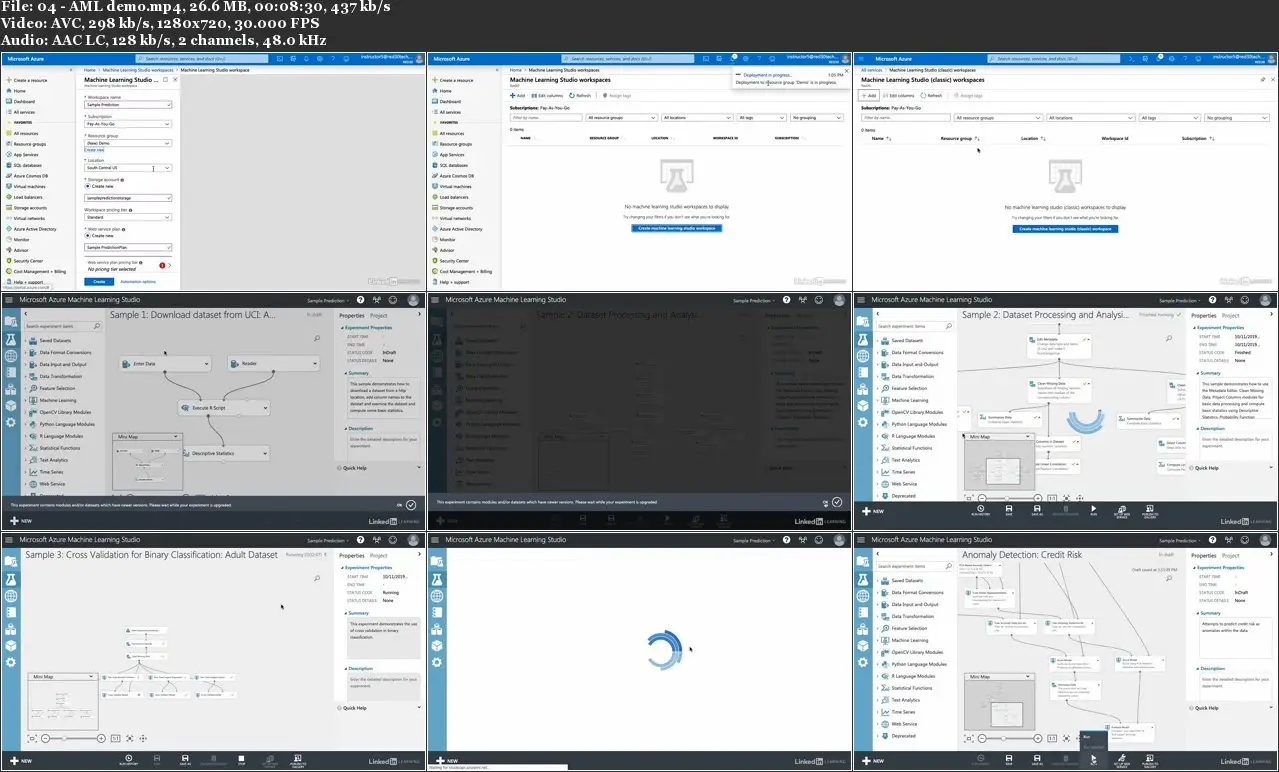This screenshot has height=772, width=1279.
Task: Expand Saved Datasets in Sample 1 frame
Action: click(x=26, y=340)
